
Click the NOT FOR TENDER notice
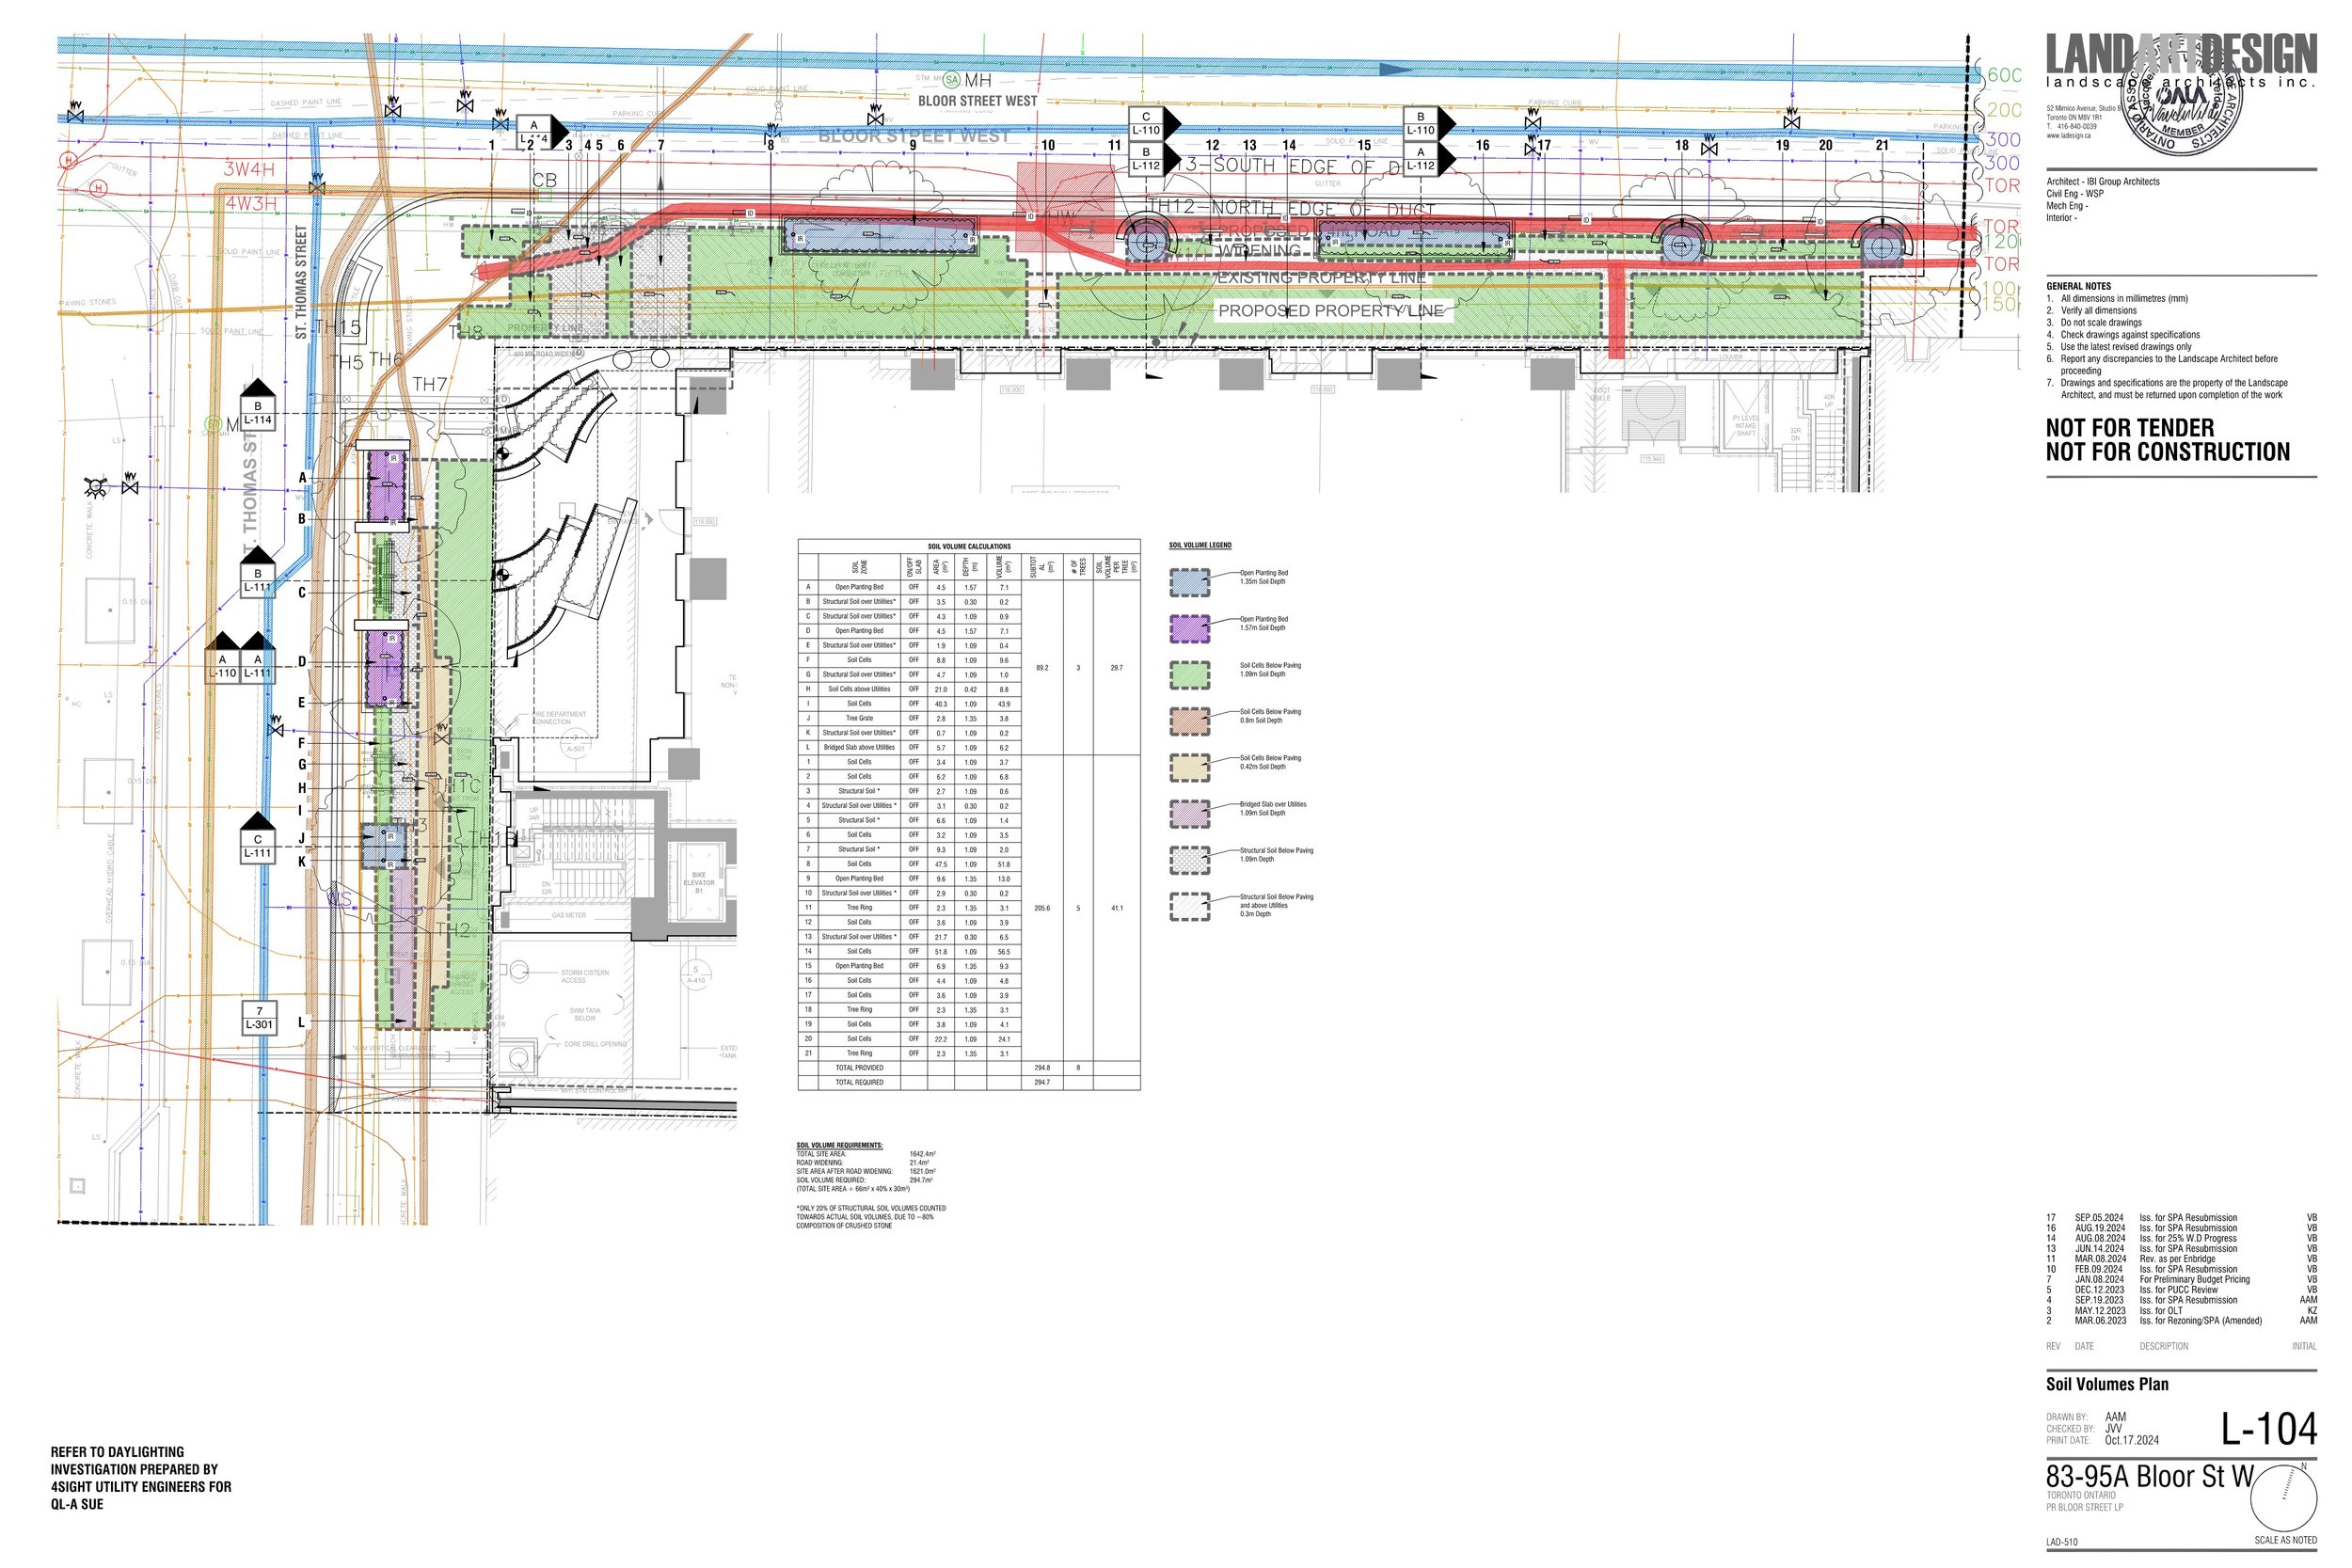pyautogui.click(x=2130, y=428)
